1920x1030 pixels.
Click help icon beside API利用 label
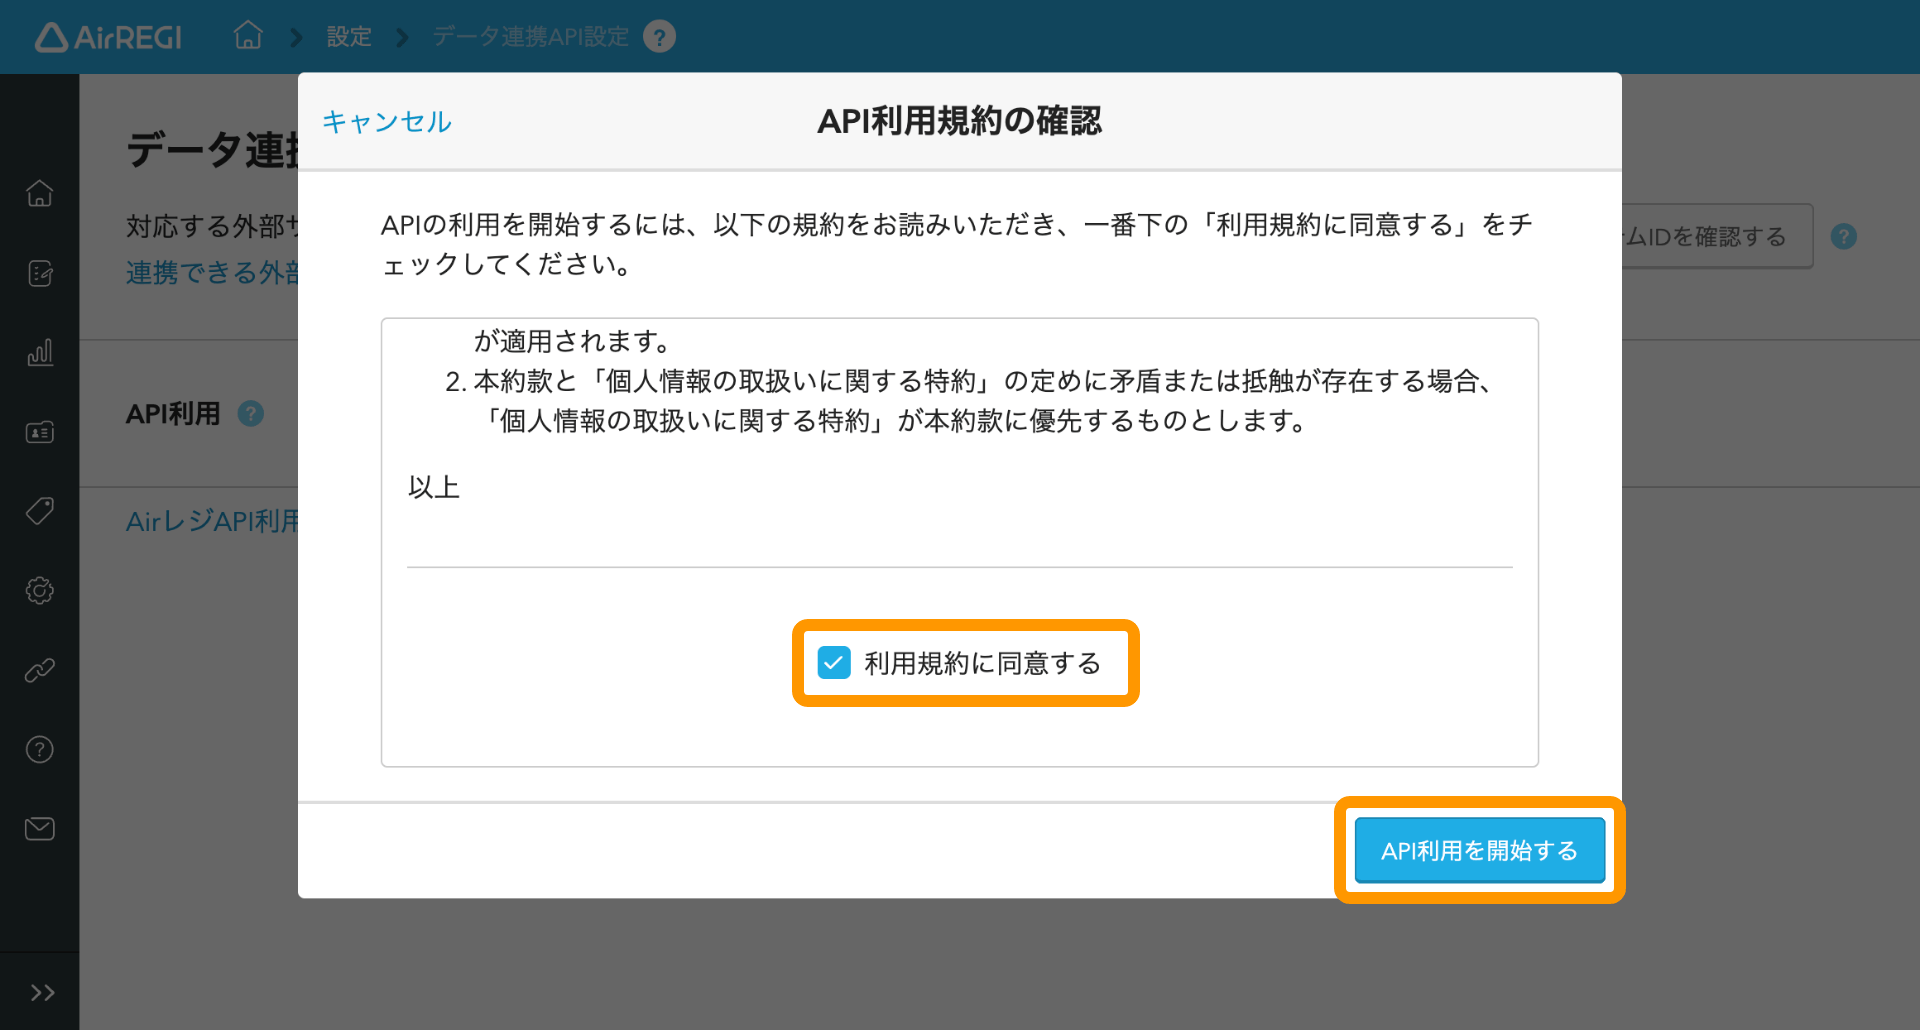coord(251,414)
